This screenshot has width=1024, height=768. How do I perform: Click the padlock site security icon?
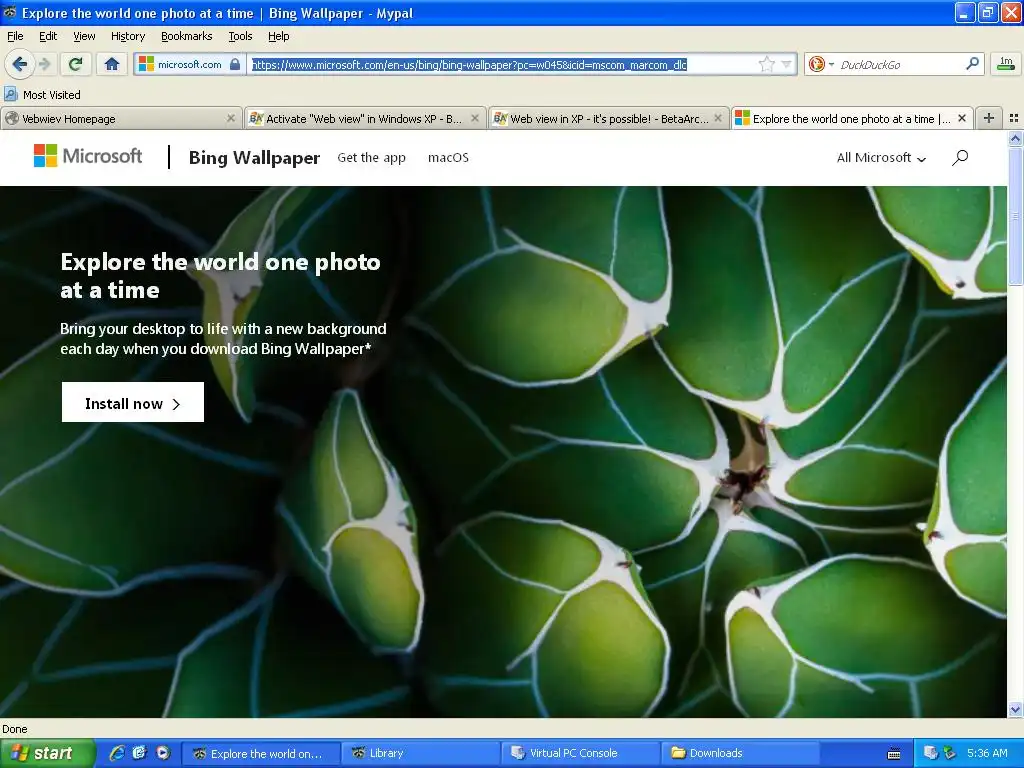(235, 64)
